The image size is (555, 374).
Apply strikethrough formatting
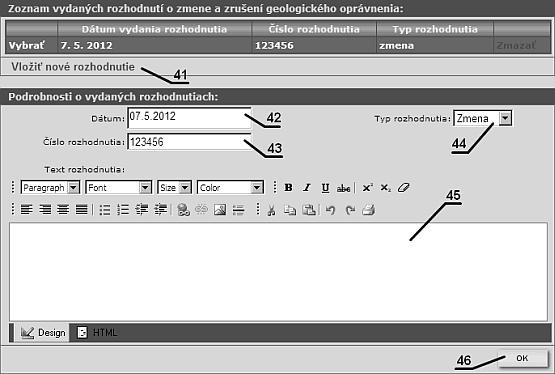coord(343,188)
